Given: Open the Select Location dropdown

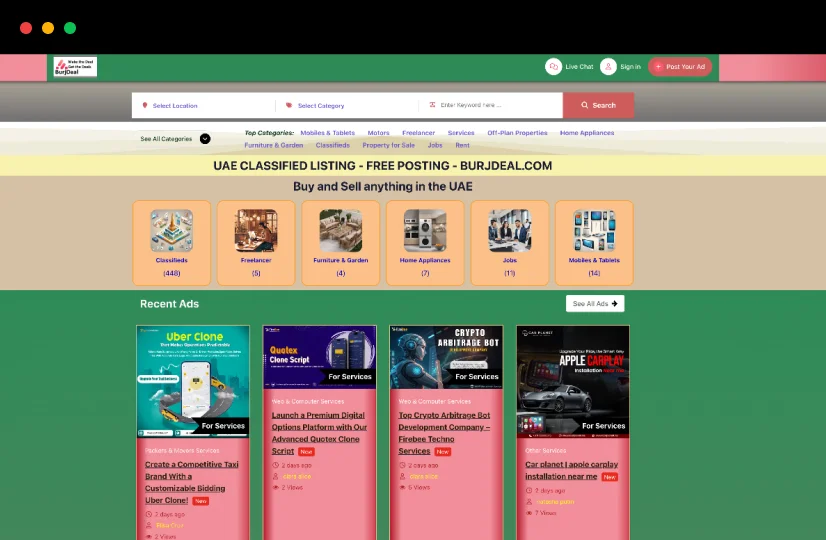Looking at the screenshot, I should [x=204, y=105].
